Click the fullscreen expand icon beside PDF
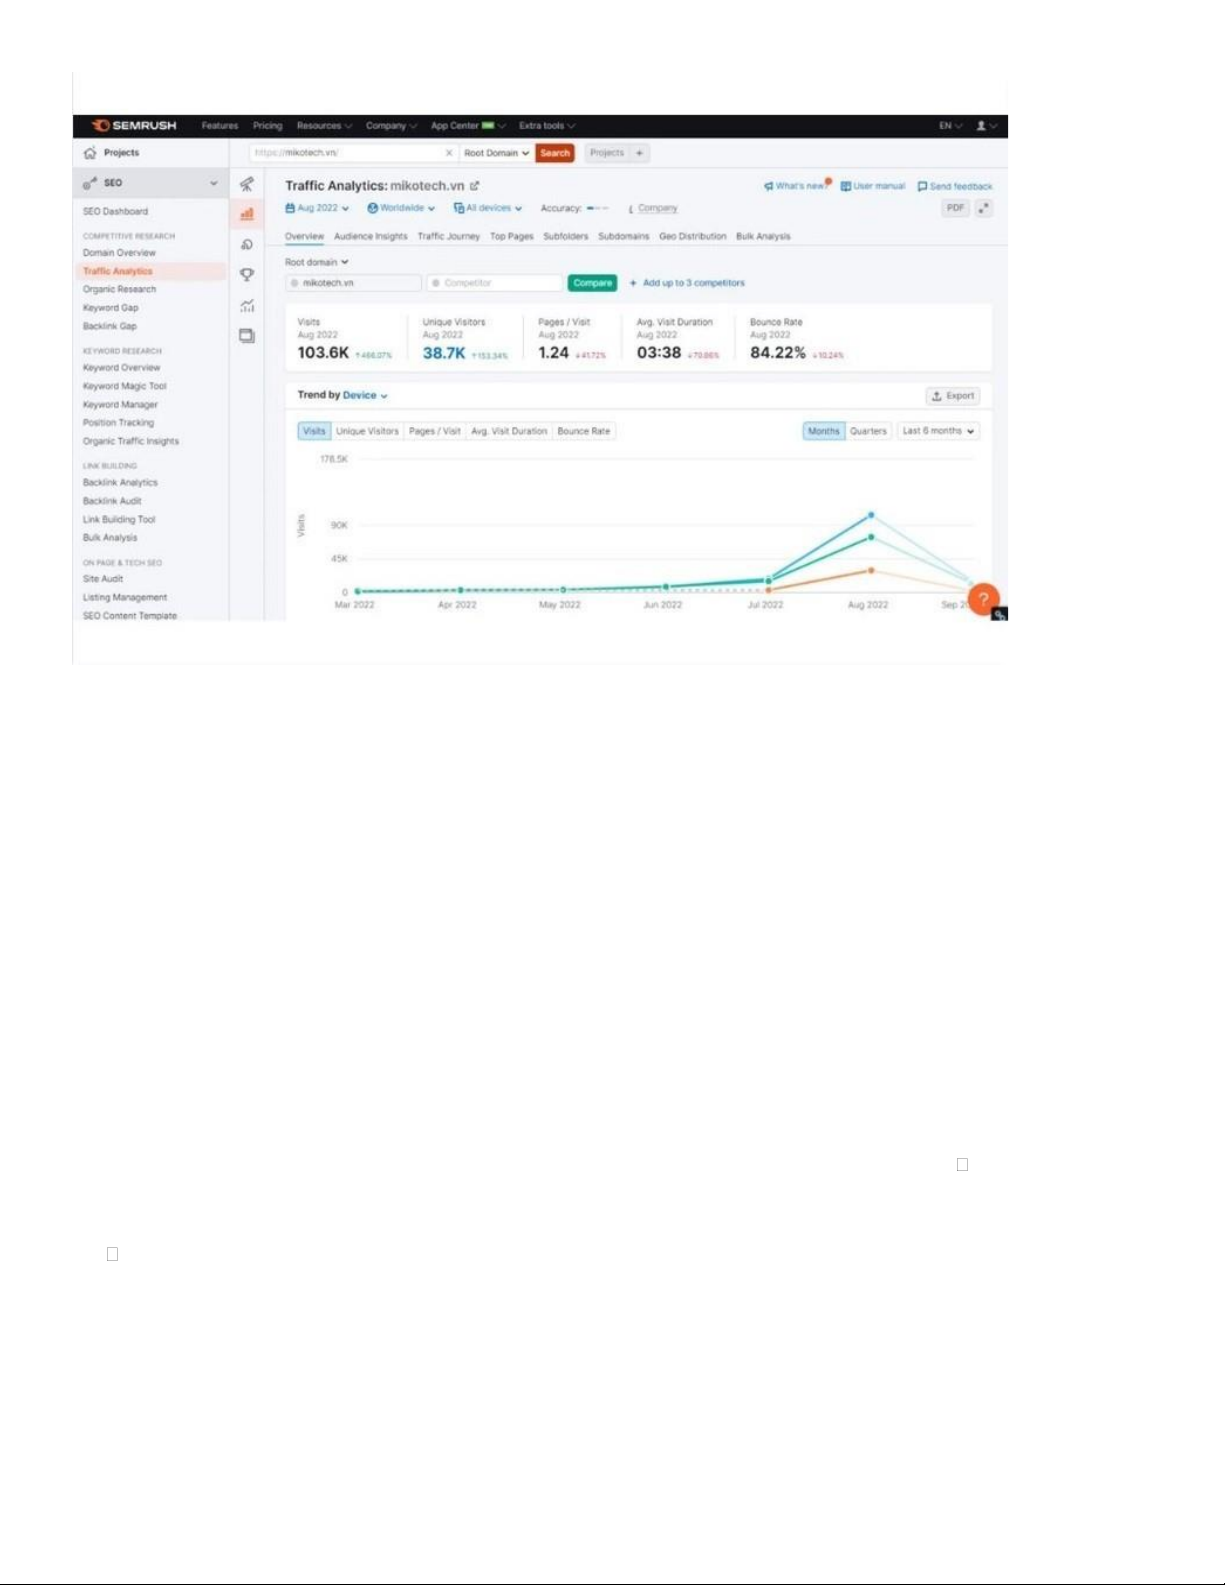 (x=984, y=208)
